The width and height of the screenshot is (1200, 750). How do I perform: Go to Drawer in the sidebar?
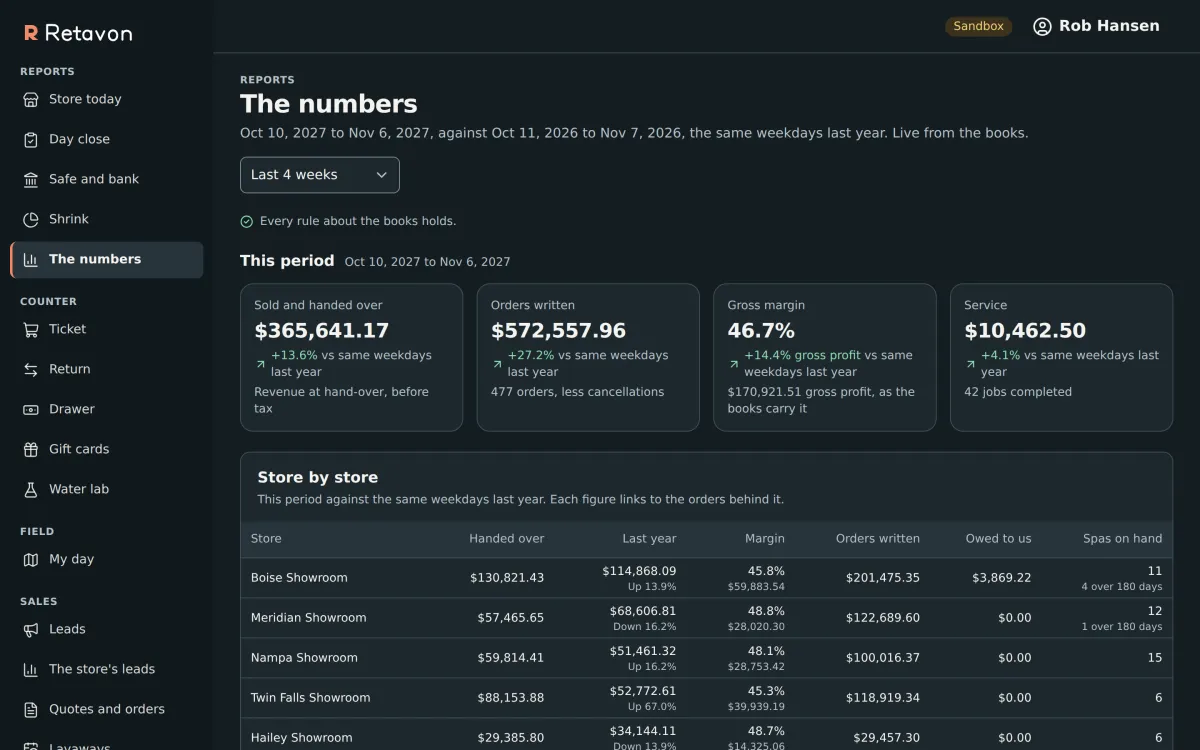[107, 409]
